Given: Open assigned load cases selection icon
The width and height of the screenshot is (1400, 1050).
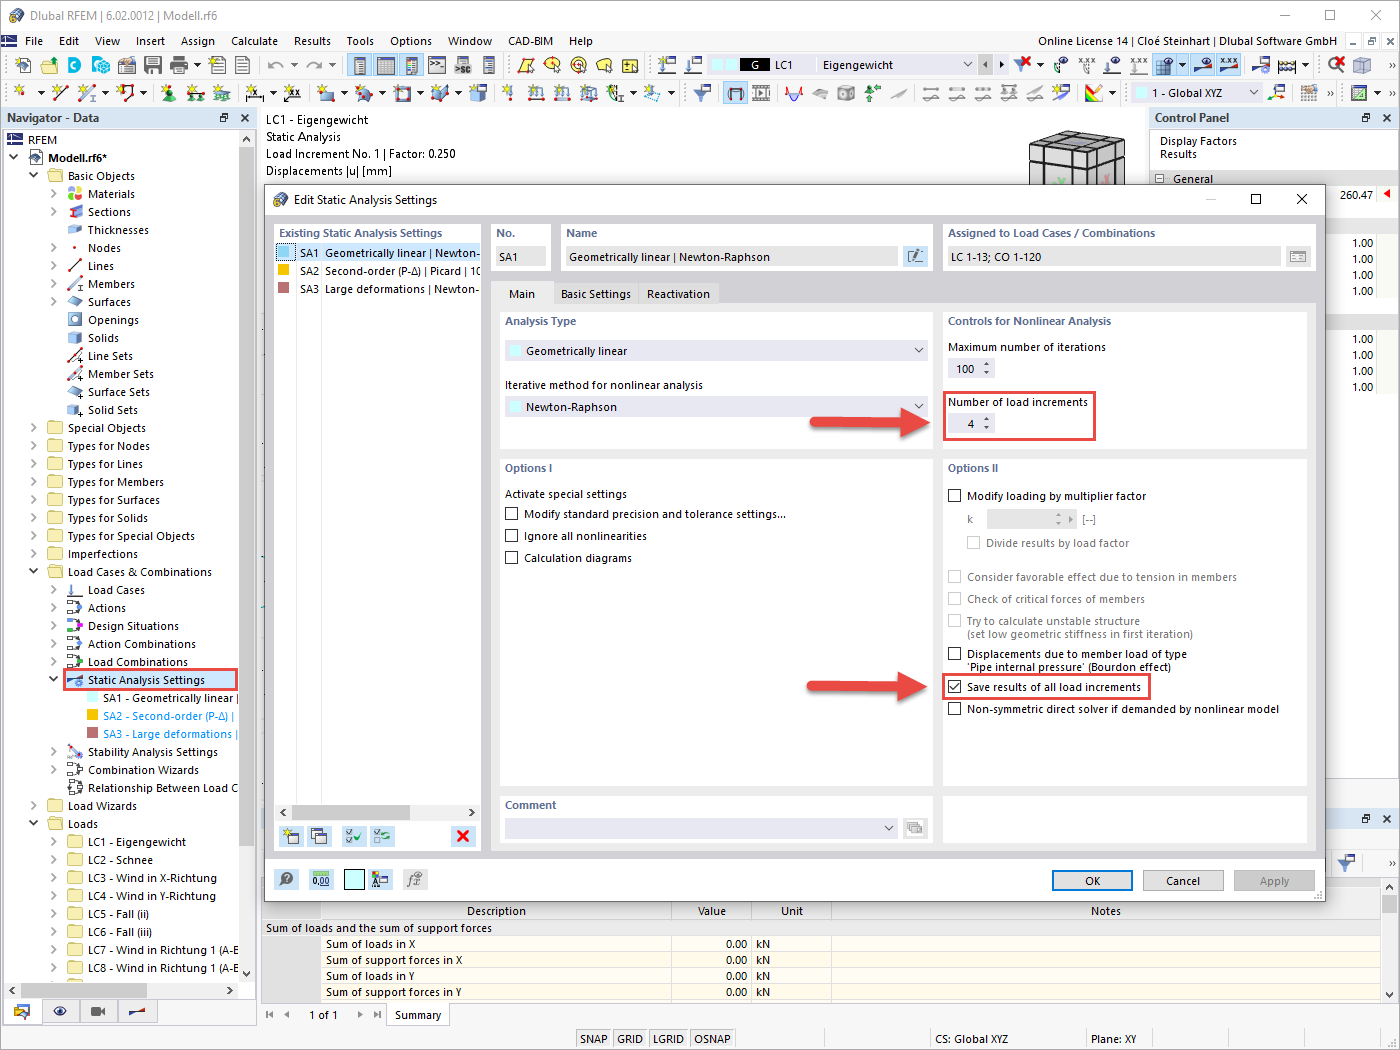Looking at the screenshot, I should coord(1297,256).
